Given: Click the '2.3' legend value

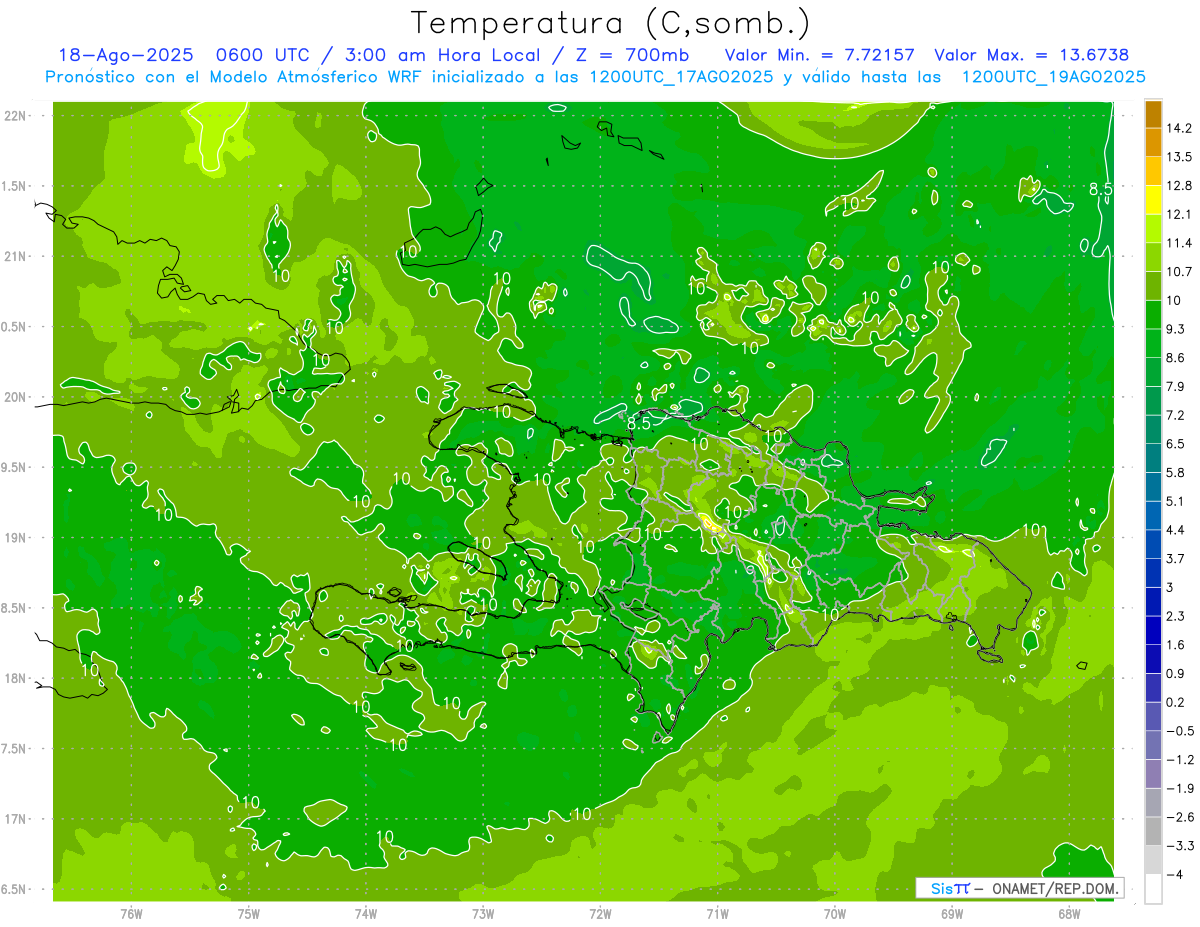Looking at the screenshot, I should 1177,616.
